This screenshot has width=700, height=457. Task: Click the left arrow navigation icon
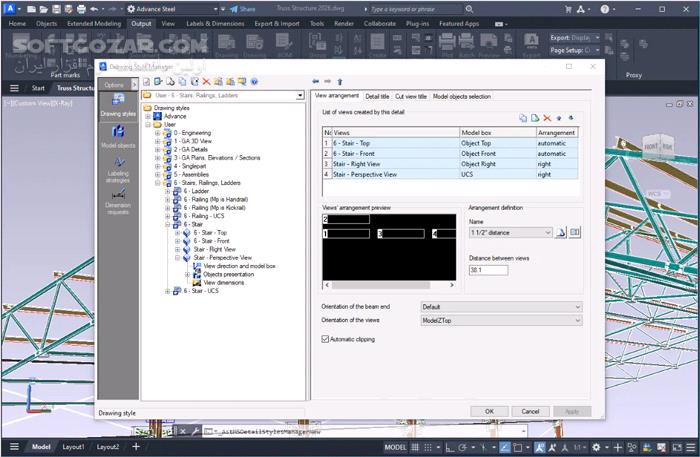[x=316, y=81]
